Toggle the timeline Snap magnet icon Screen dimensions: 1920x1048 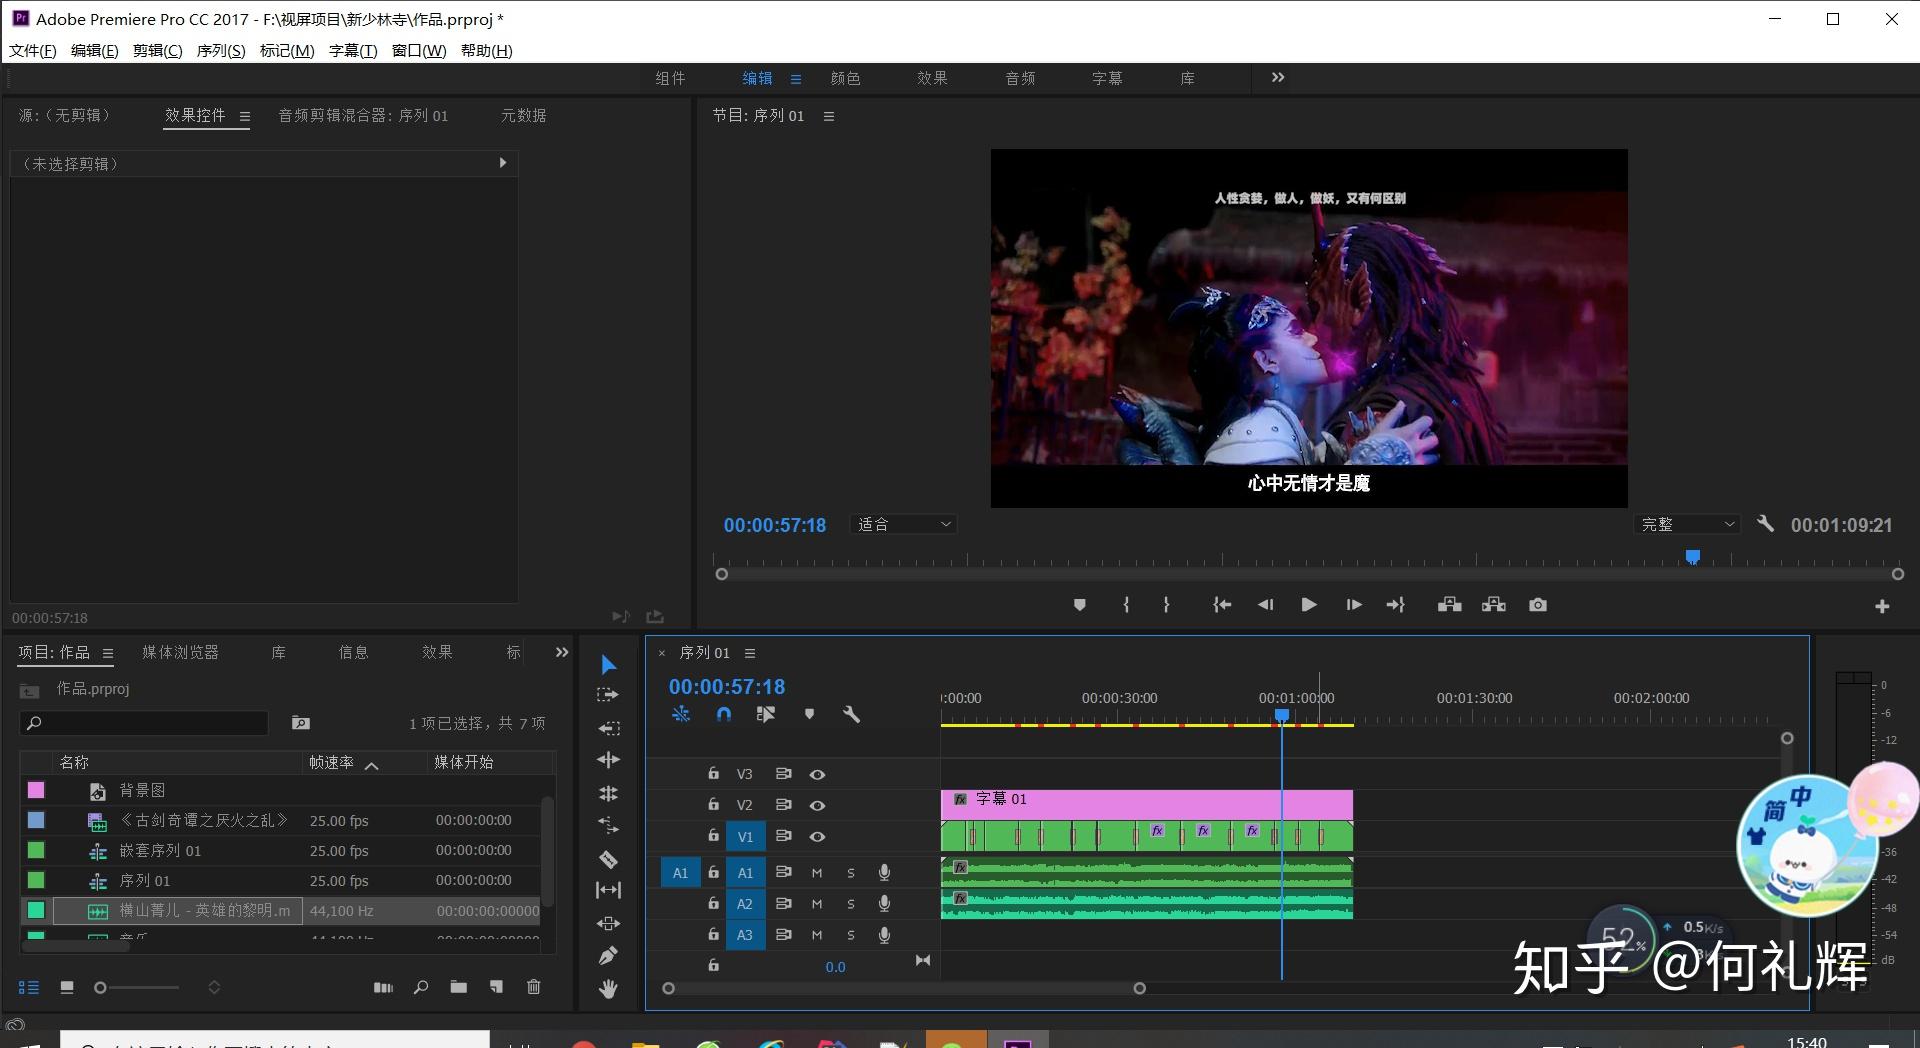tap(724, 714)
